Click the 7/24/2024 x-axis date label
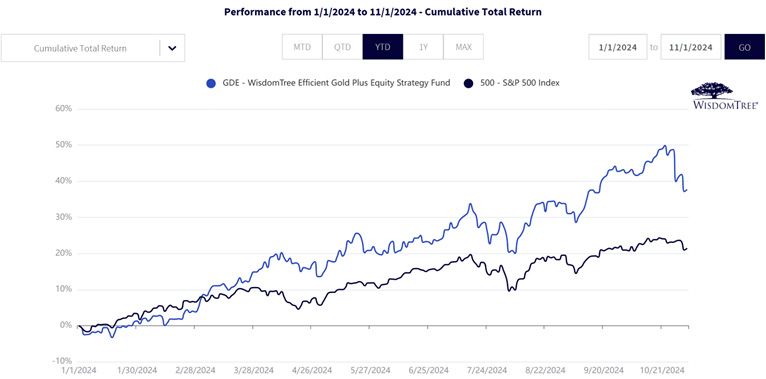This screenshot has width=766, height=379. [487, 370]
